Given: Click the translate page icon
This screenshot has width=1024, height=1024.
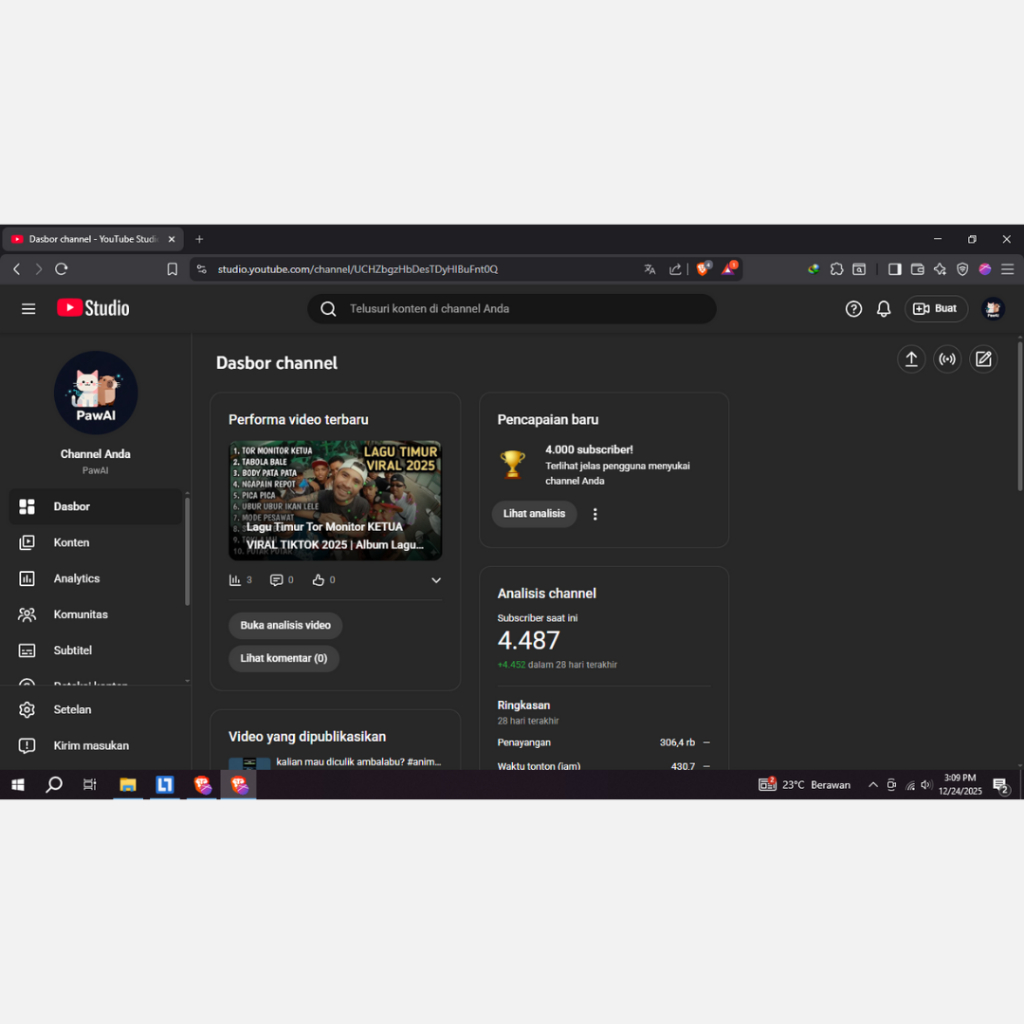Looking at the screenshot, I should click(649, 269).
